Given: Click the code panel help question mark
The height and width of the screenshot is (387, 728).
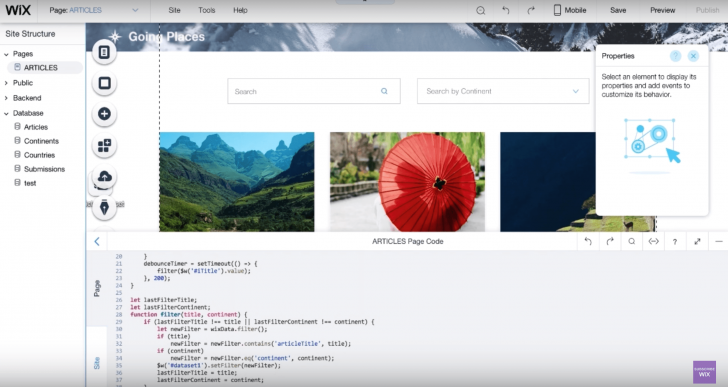Looking at the screenshot, I should 675,242.
